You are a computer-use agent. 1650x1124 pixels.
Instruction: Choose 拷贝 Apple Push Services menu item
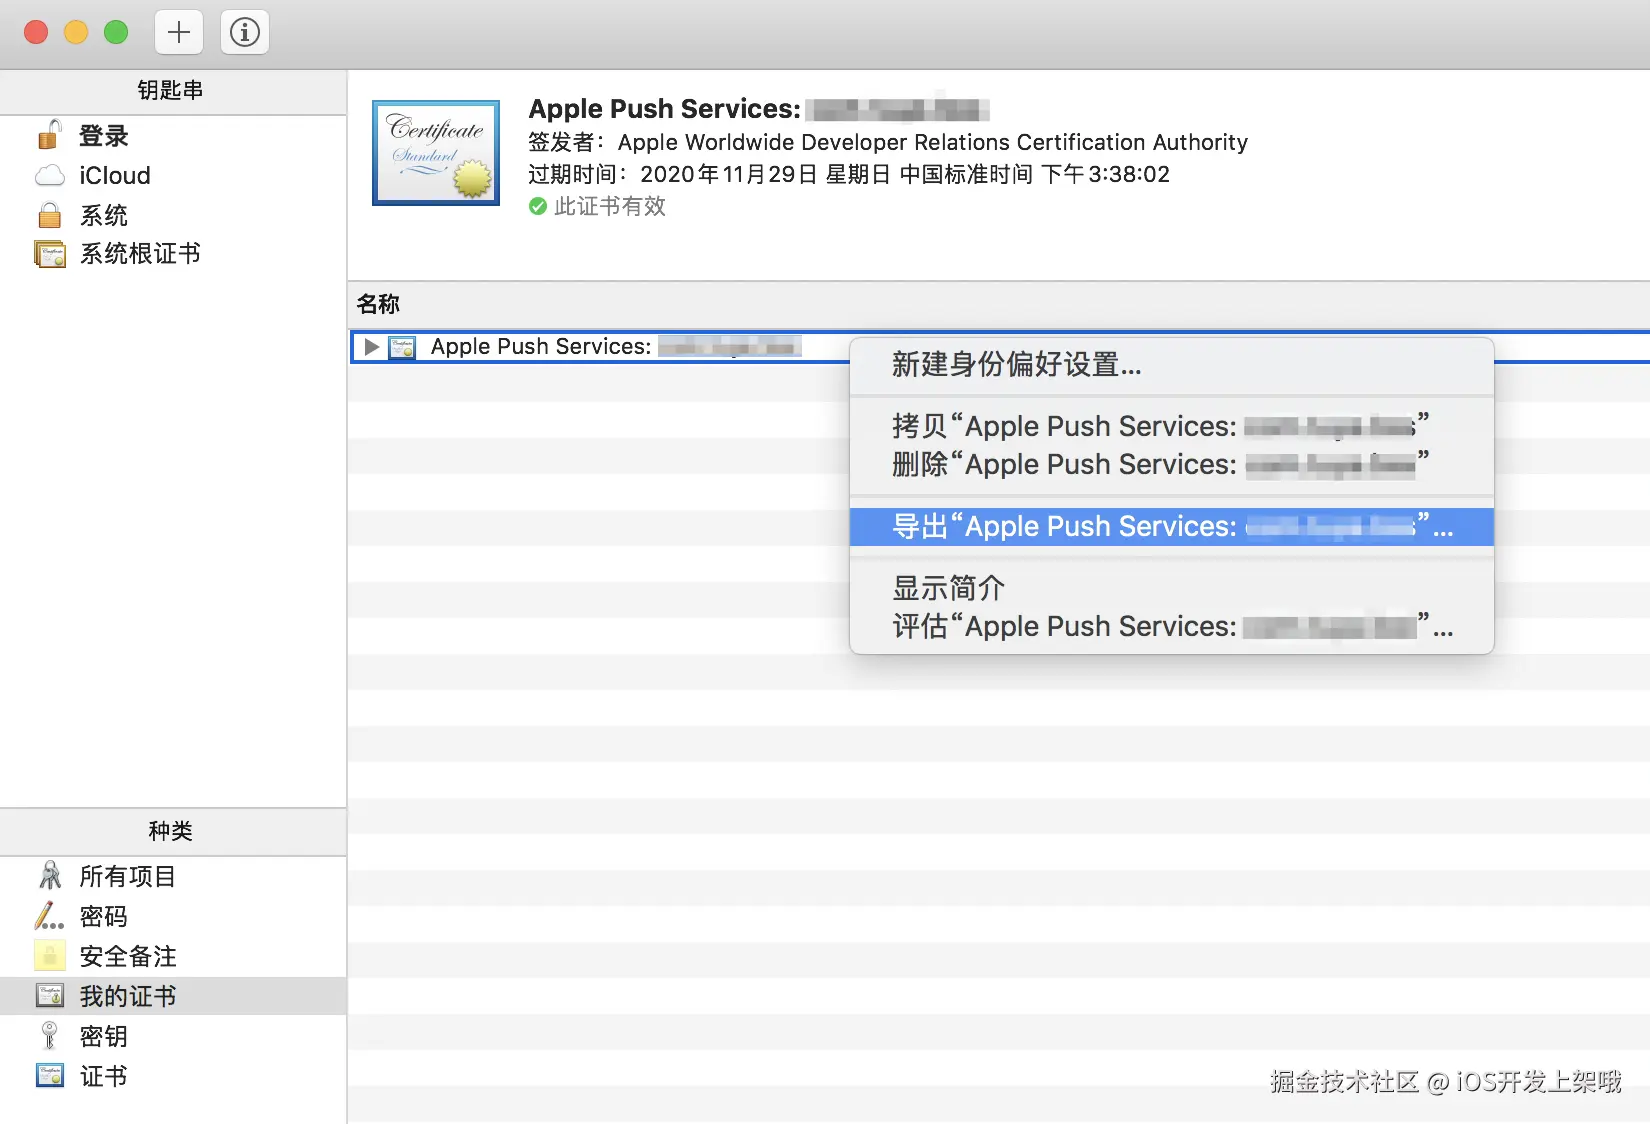pyautogui.click(x=1172, y=426)
